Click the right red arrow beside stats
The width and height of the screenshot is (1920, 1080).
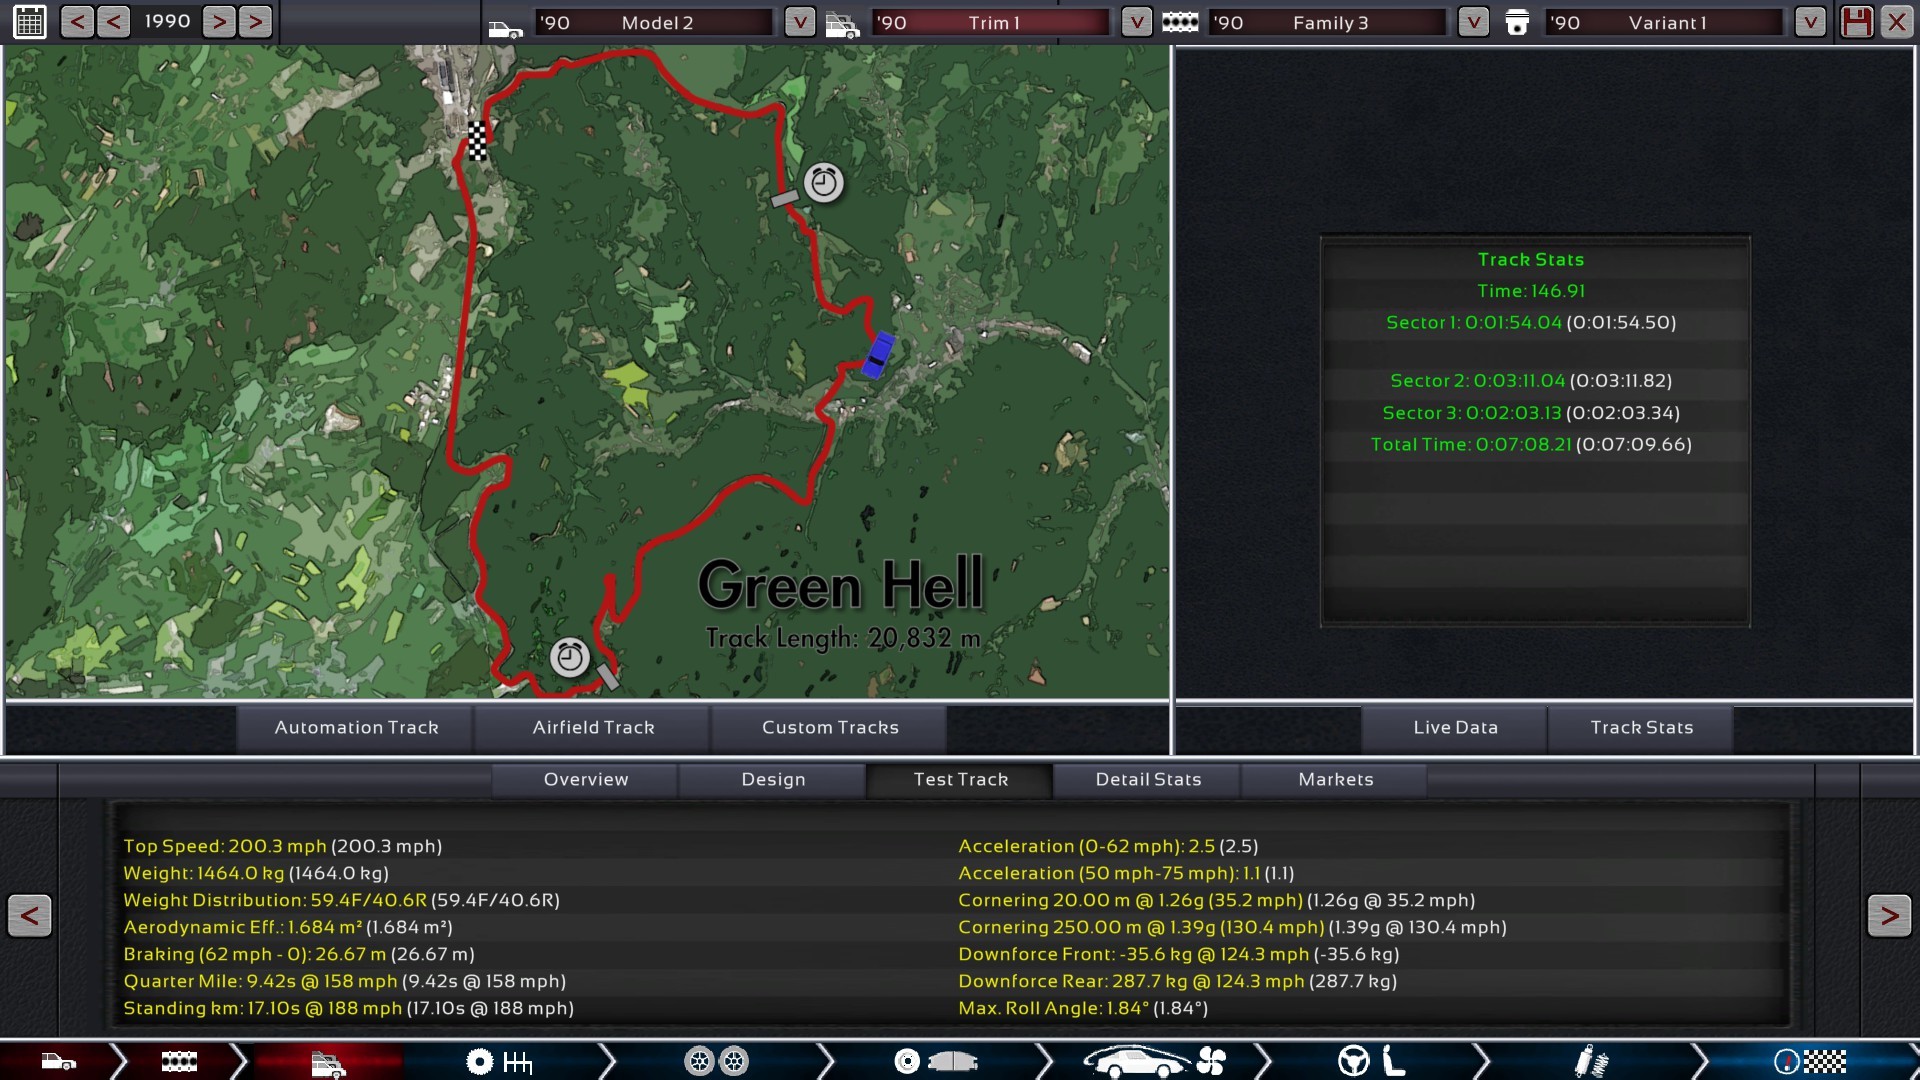[1888, 915]
